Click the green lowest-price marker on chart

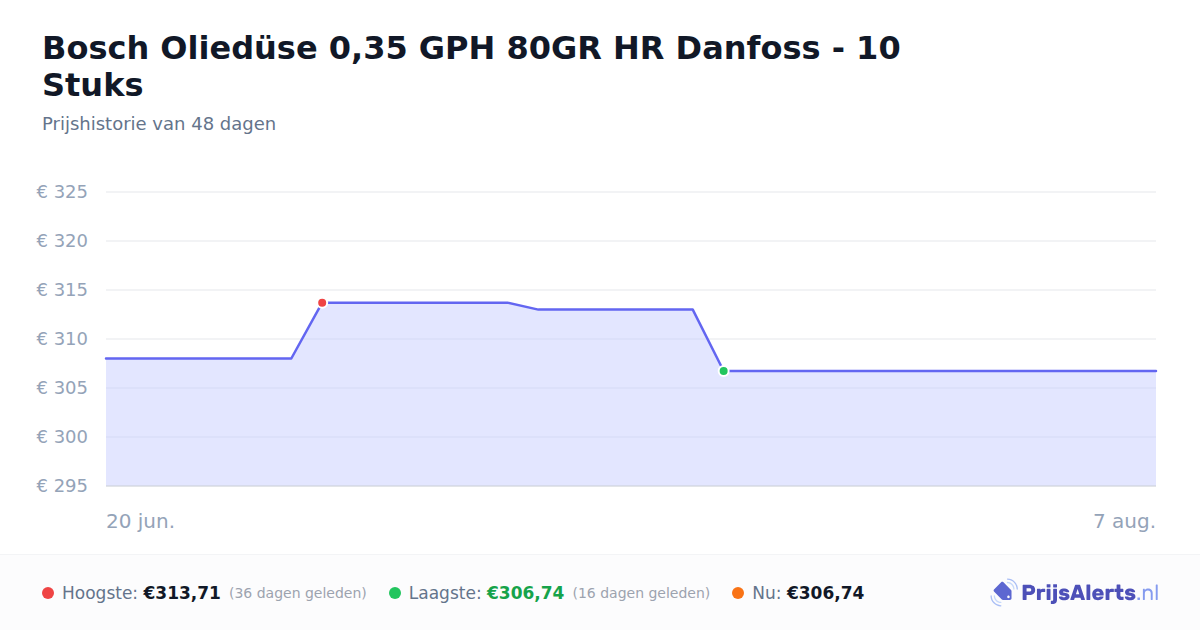coord(723,371)
